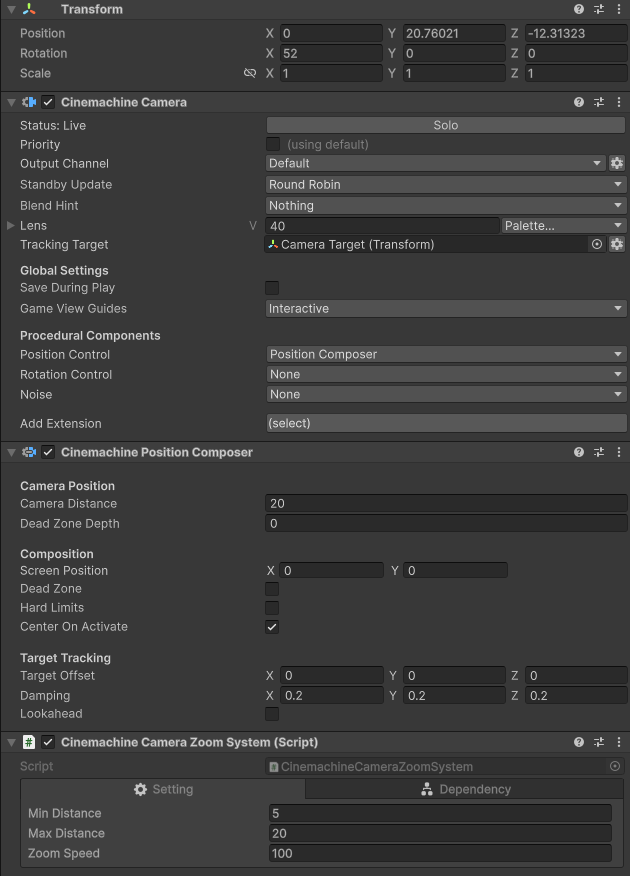Enable Save During Play checkbox
The height and width of the screenshot is (876, 630).
pyautogui.click(x=272, y=288)
